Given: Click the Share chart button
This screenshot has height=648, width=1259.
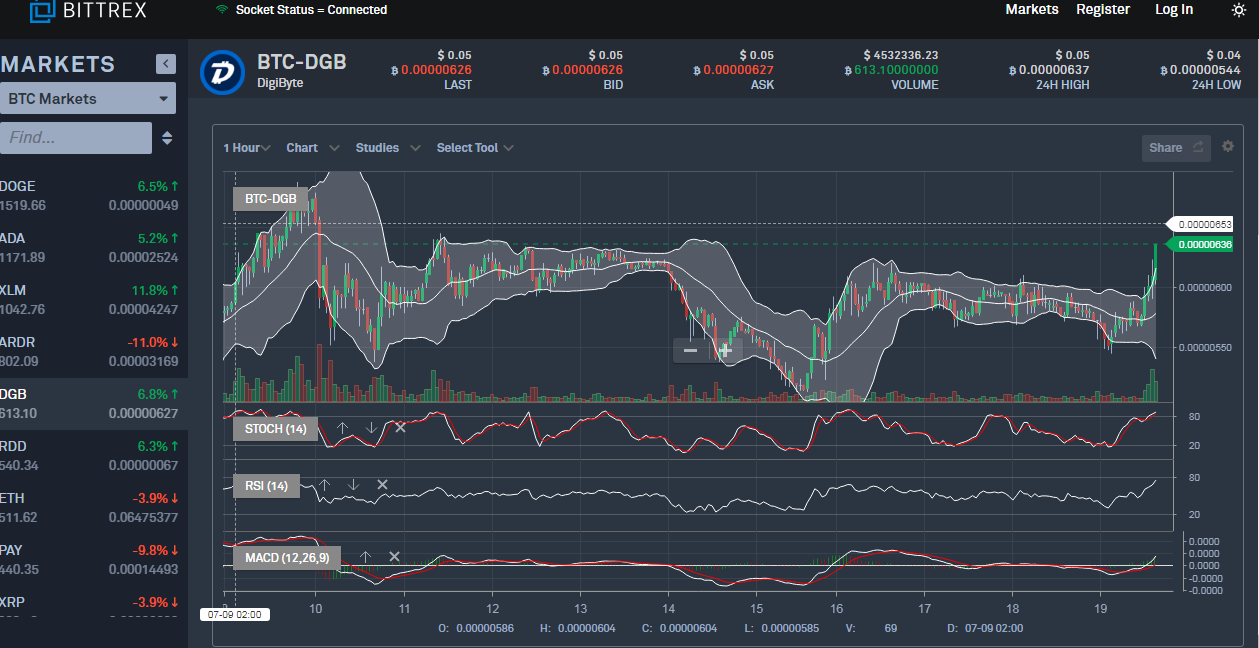Looking at the screenshot, I should (1176, 148).
